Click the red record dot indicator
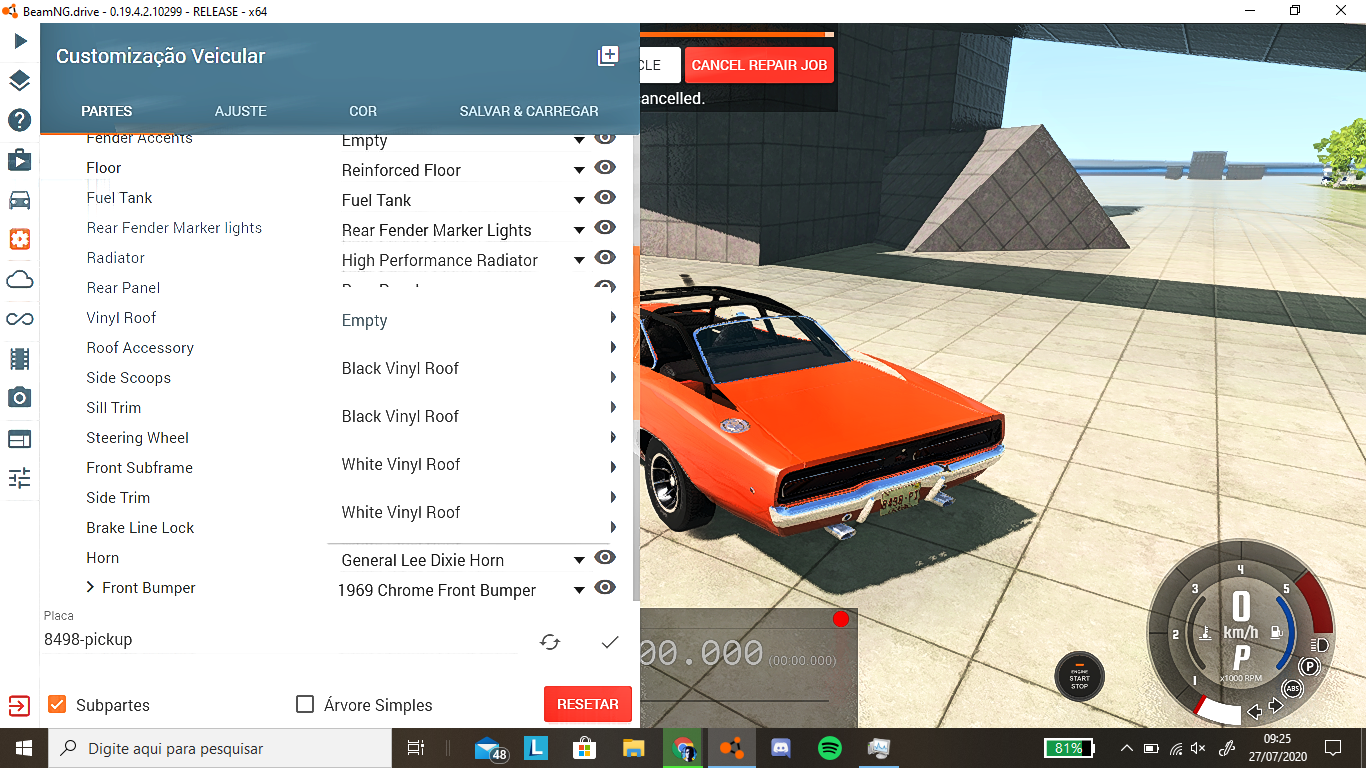 pos(841,619)
